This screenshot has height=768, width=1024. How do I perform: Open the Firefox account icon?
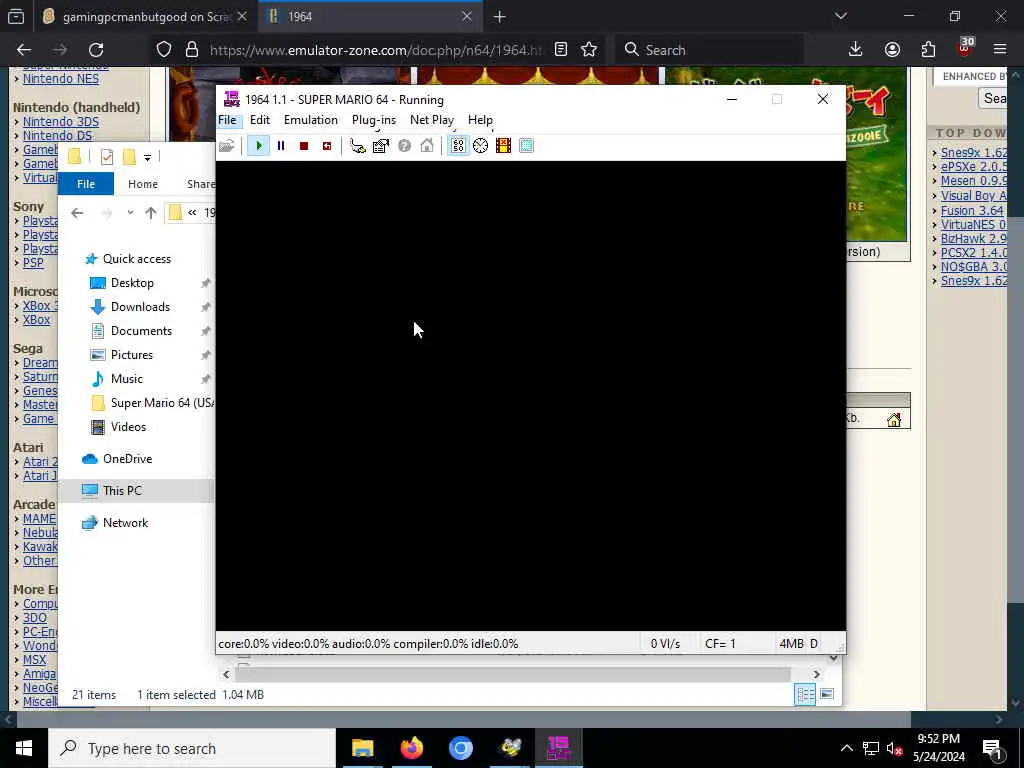pyautogui.click(x=892, y=50)
